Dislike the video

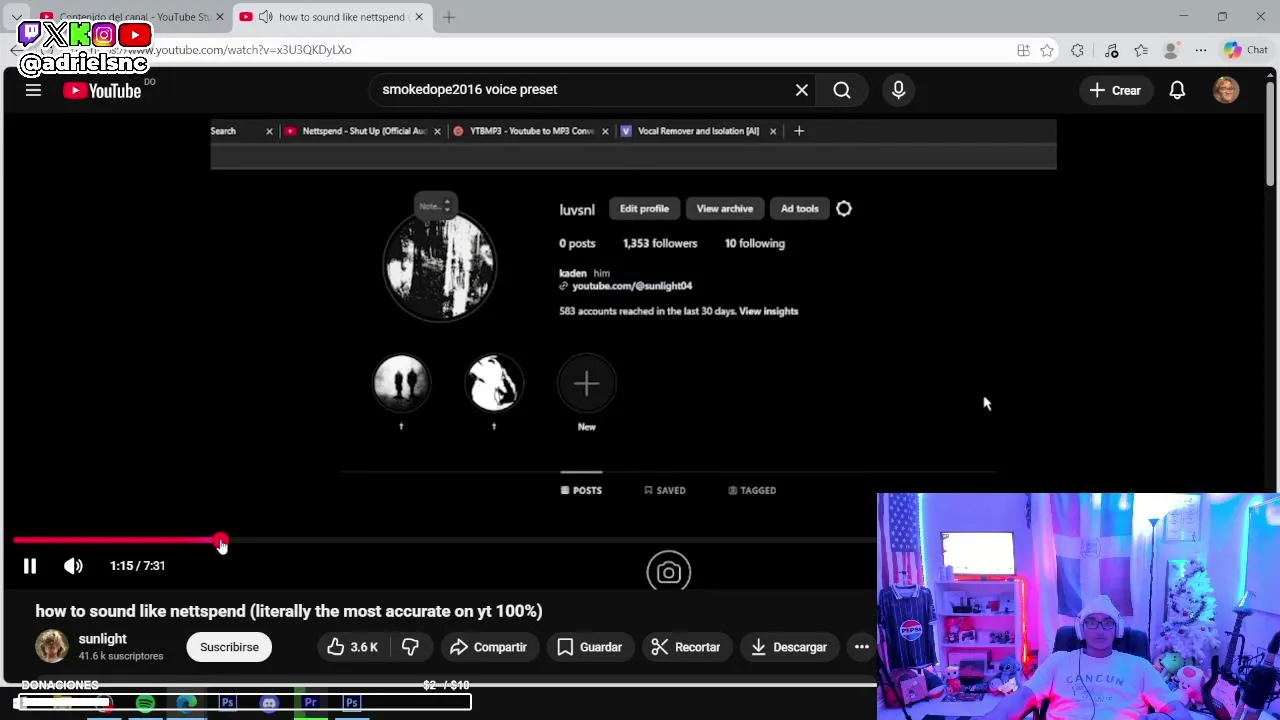click(410, 647)
